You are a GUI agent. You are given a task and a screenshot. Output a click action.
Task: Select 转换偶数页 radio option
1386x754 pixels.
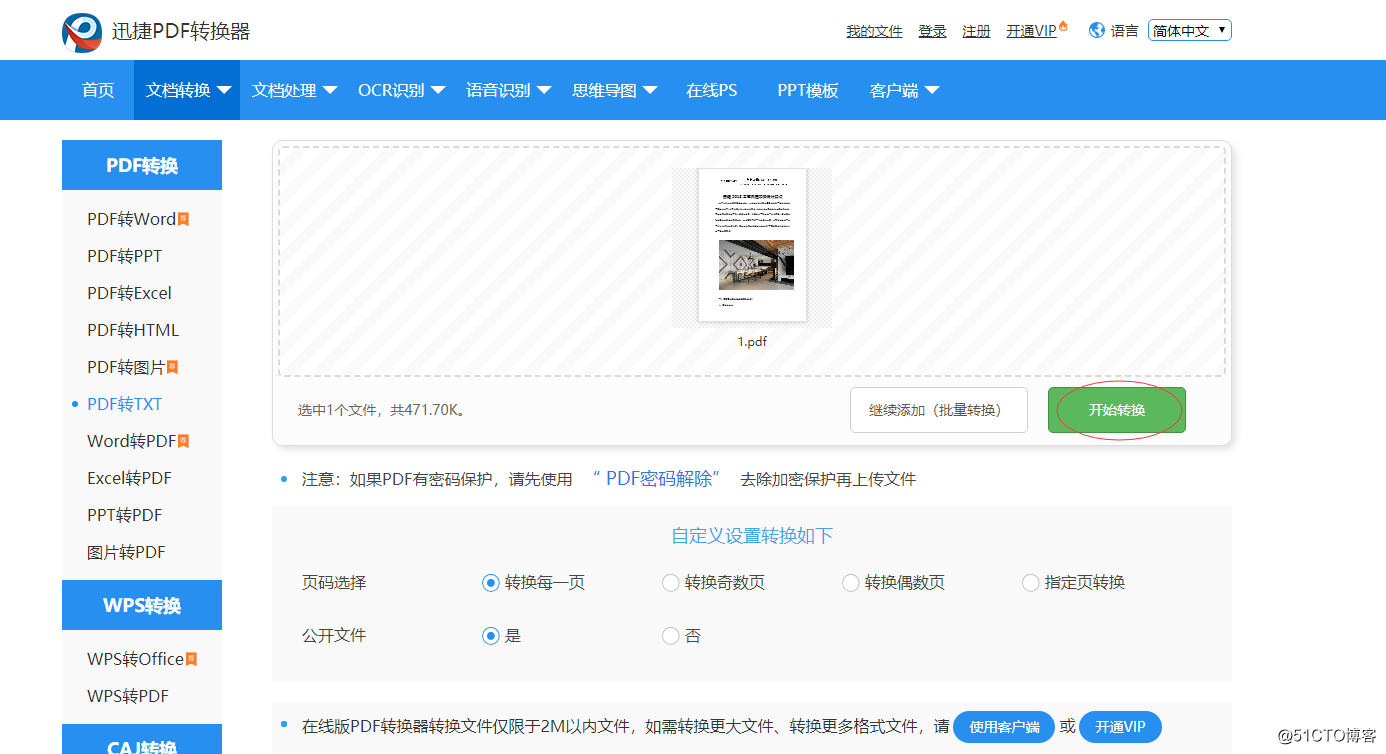tap(850, 583)
